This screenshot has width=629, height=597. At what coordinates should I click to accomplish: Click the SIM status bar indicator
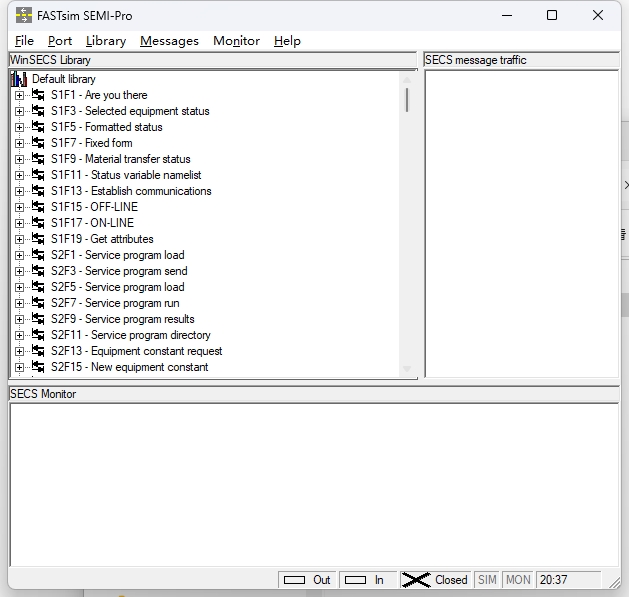487,580
